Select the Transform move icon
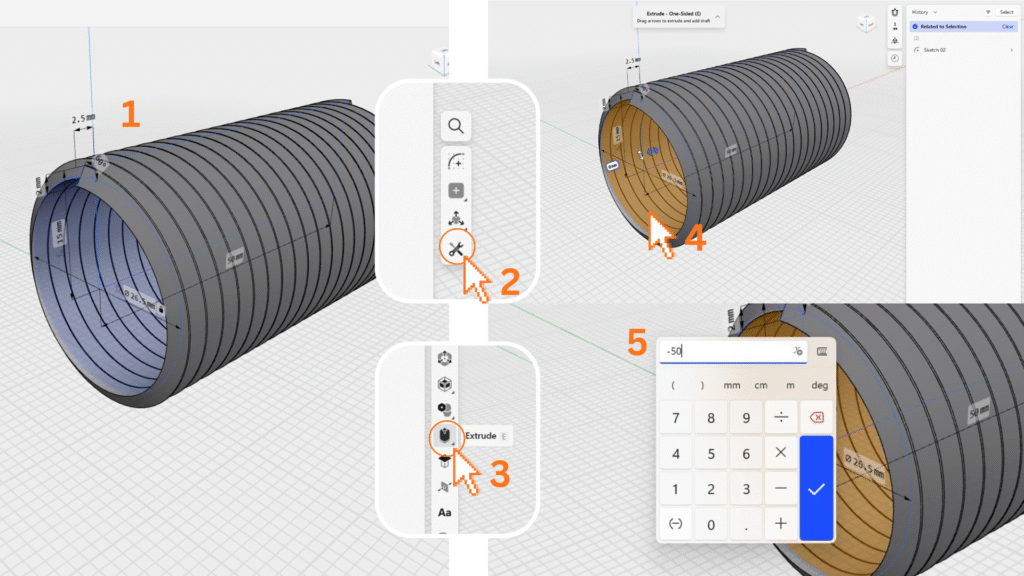This screenshot has width=1024, height=576. click(x=456, y=220)
